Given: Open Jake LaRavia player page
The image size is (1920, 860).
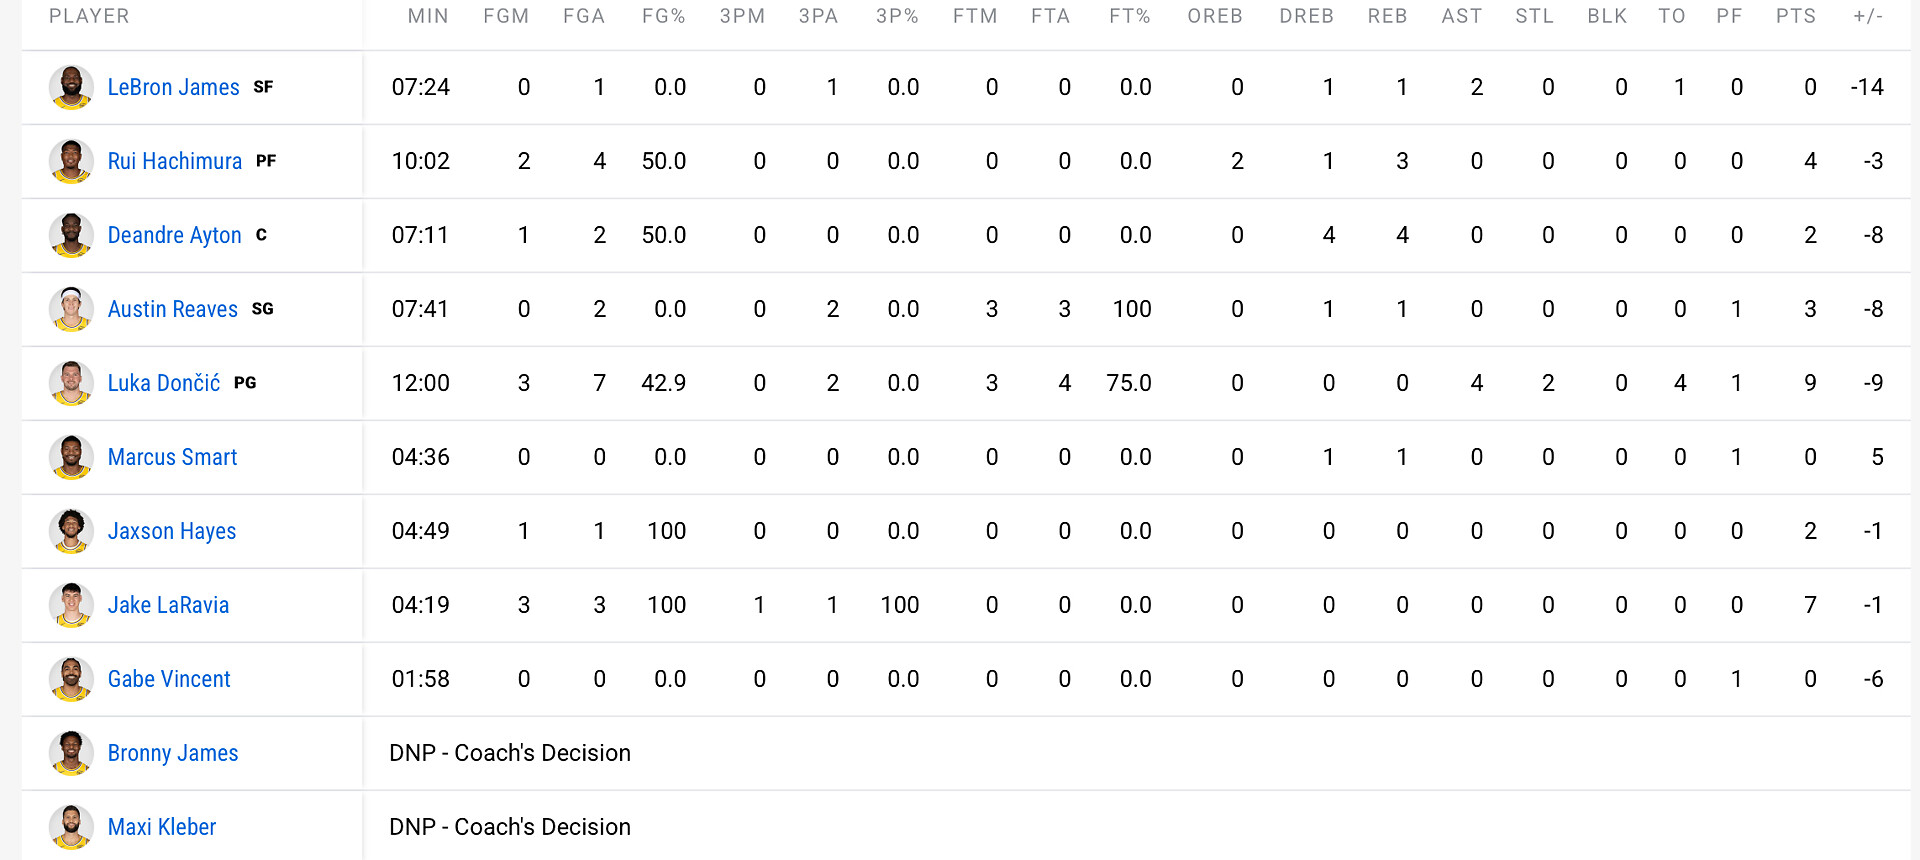Looking at the screenshot, I should click(168, 605).
